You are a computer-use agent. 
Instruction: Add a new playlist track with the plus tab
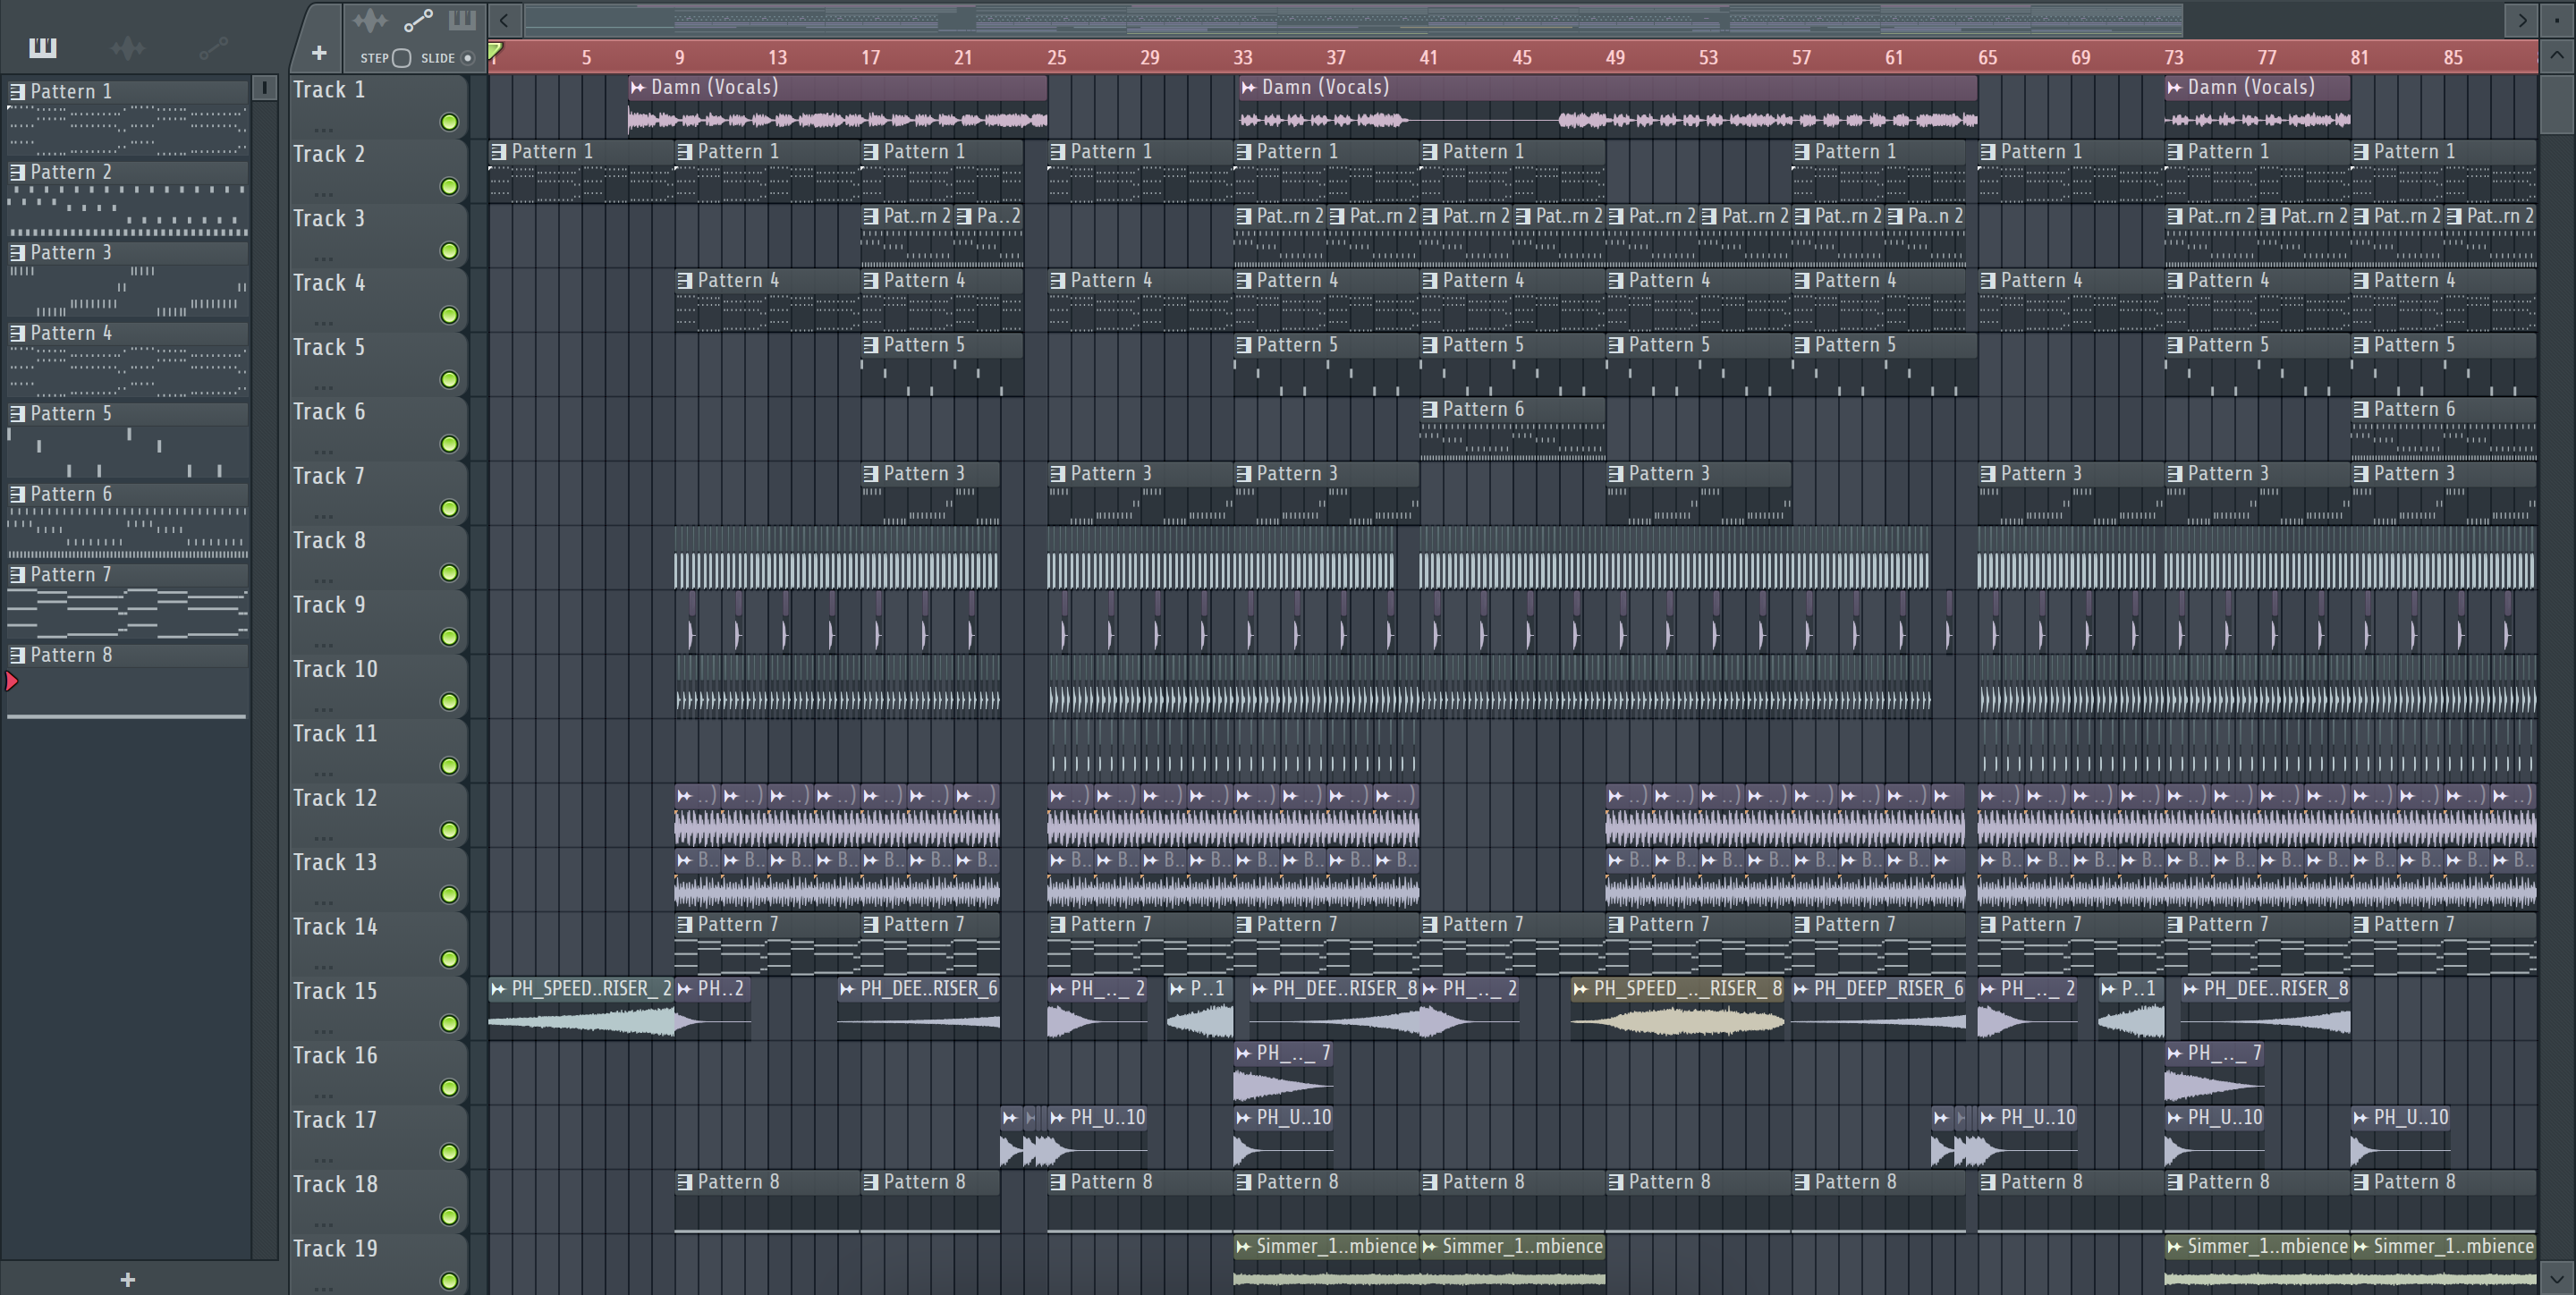click(318, 53)
